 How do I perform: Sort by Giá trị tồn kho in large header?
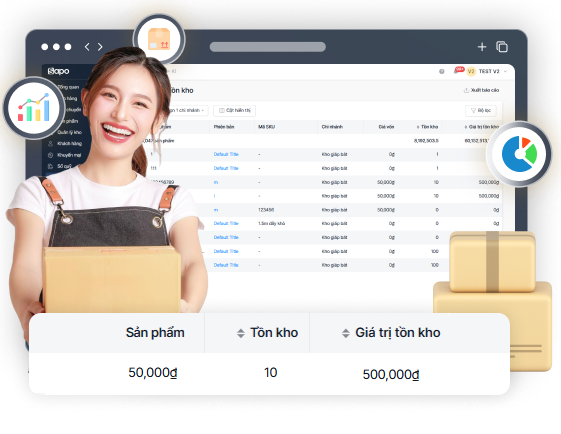coord(391,333)
